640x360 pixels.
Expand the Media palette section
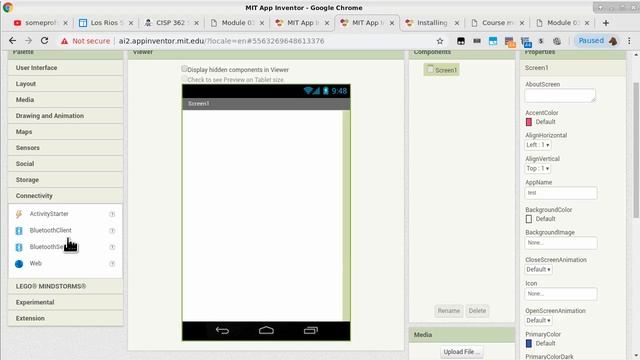click(x=65, y=100)
